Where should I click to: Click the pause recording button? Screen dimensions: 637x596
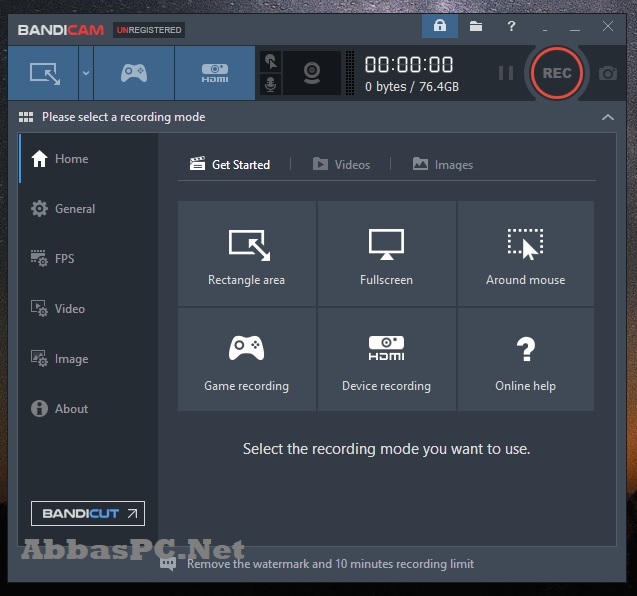506,73
